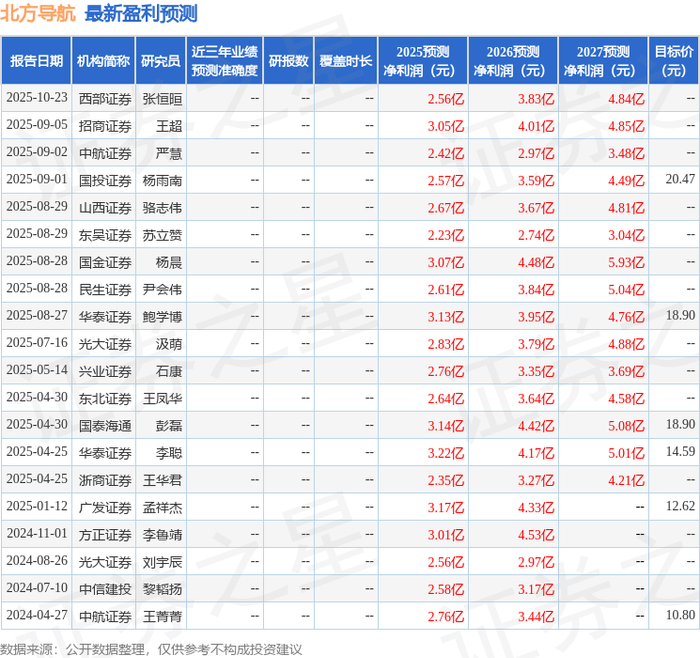Image resolution: width=700 pixels, height=658 pixels.
Task: Click the 3.69亿 forecast value
Action: point(626,371)
